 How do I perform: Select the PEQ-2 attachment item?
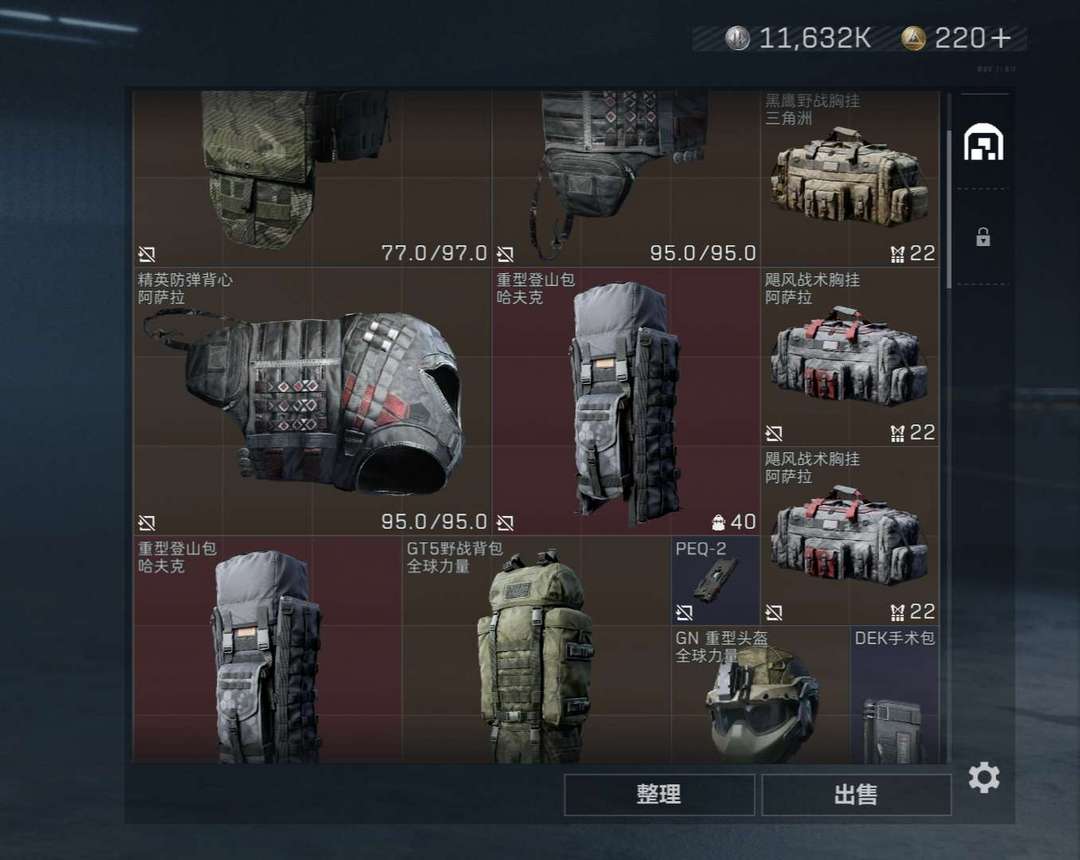click(716, 580)
